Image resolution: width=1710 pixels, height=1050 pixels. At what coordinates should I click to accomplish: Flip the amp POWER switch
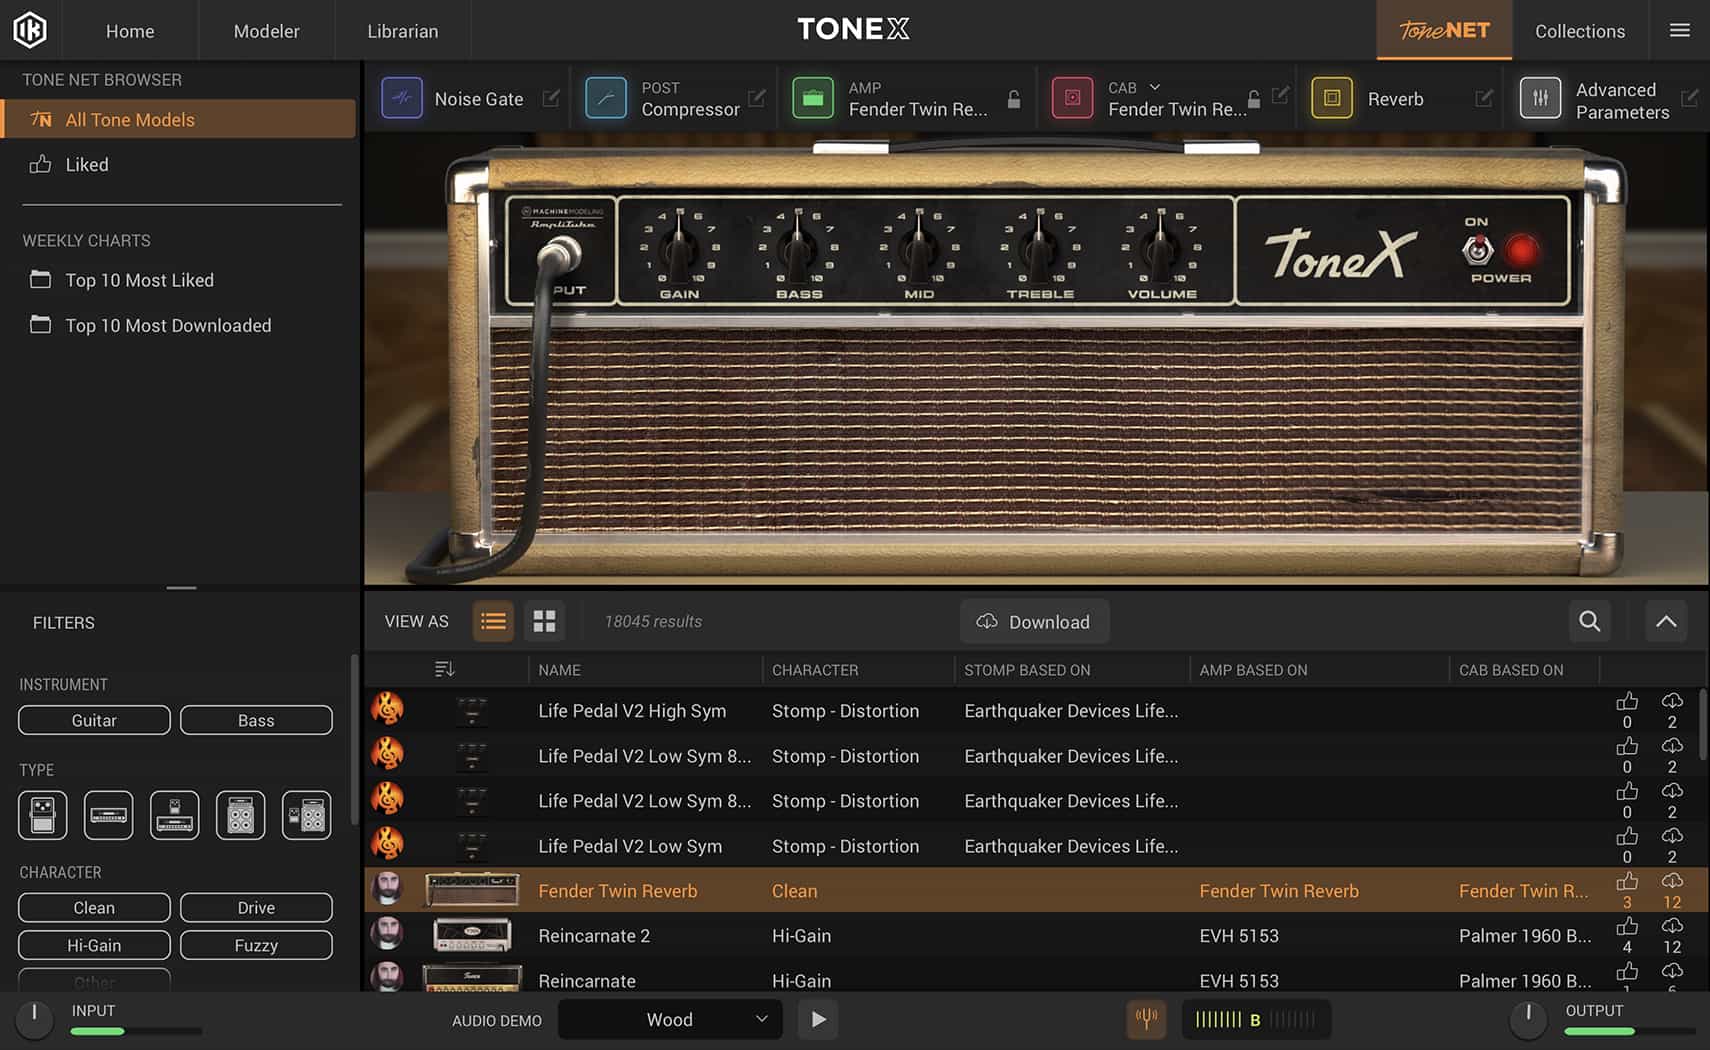coord(1477,250)
